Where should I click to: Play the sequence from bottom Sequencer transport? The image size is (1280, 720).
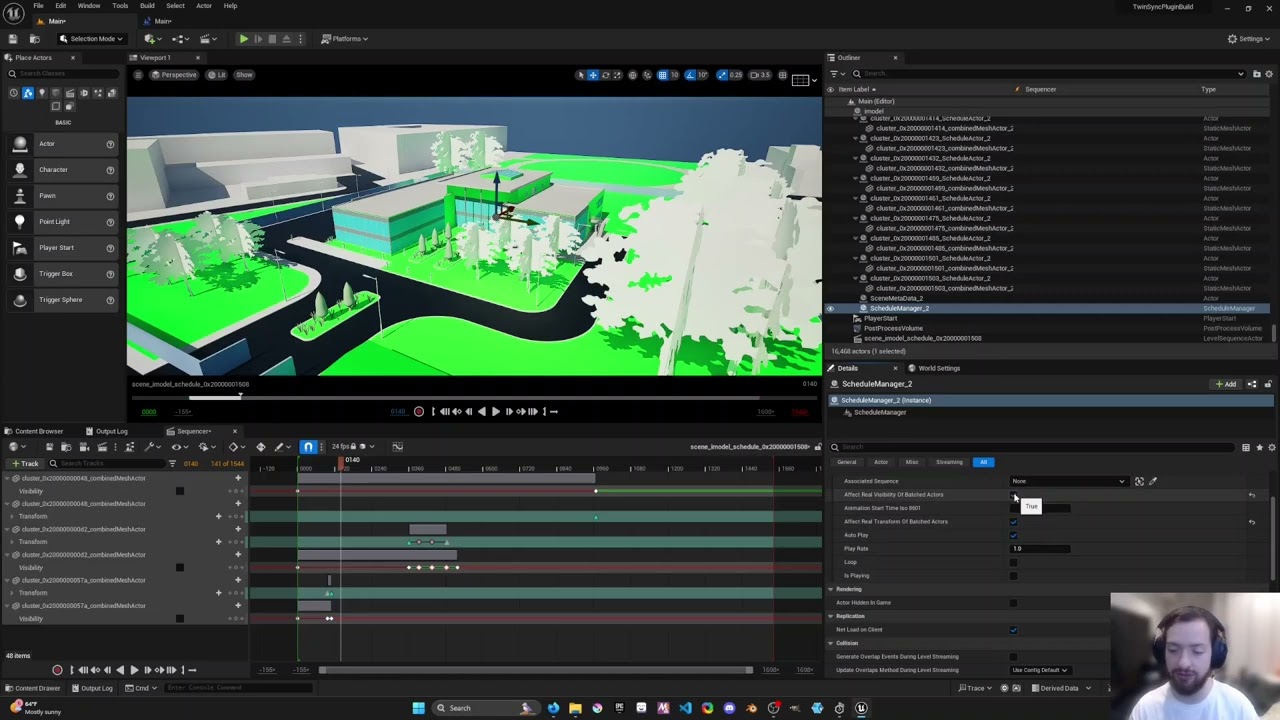tap(134, 670)
